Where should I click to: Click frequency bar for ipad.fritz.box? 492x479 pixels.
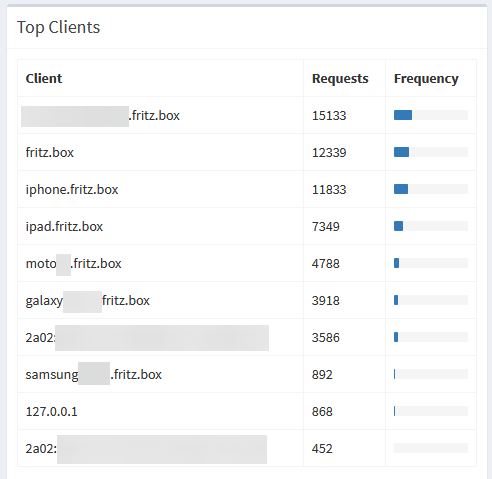coord(431,226)
